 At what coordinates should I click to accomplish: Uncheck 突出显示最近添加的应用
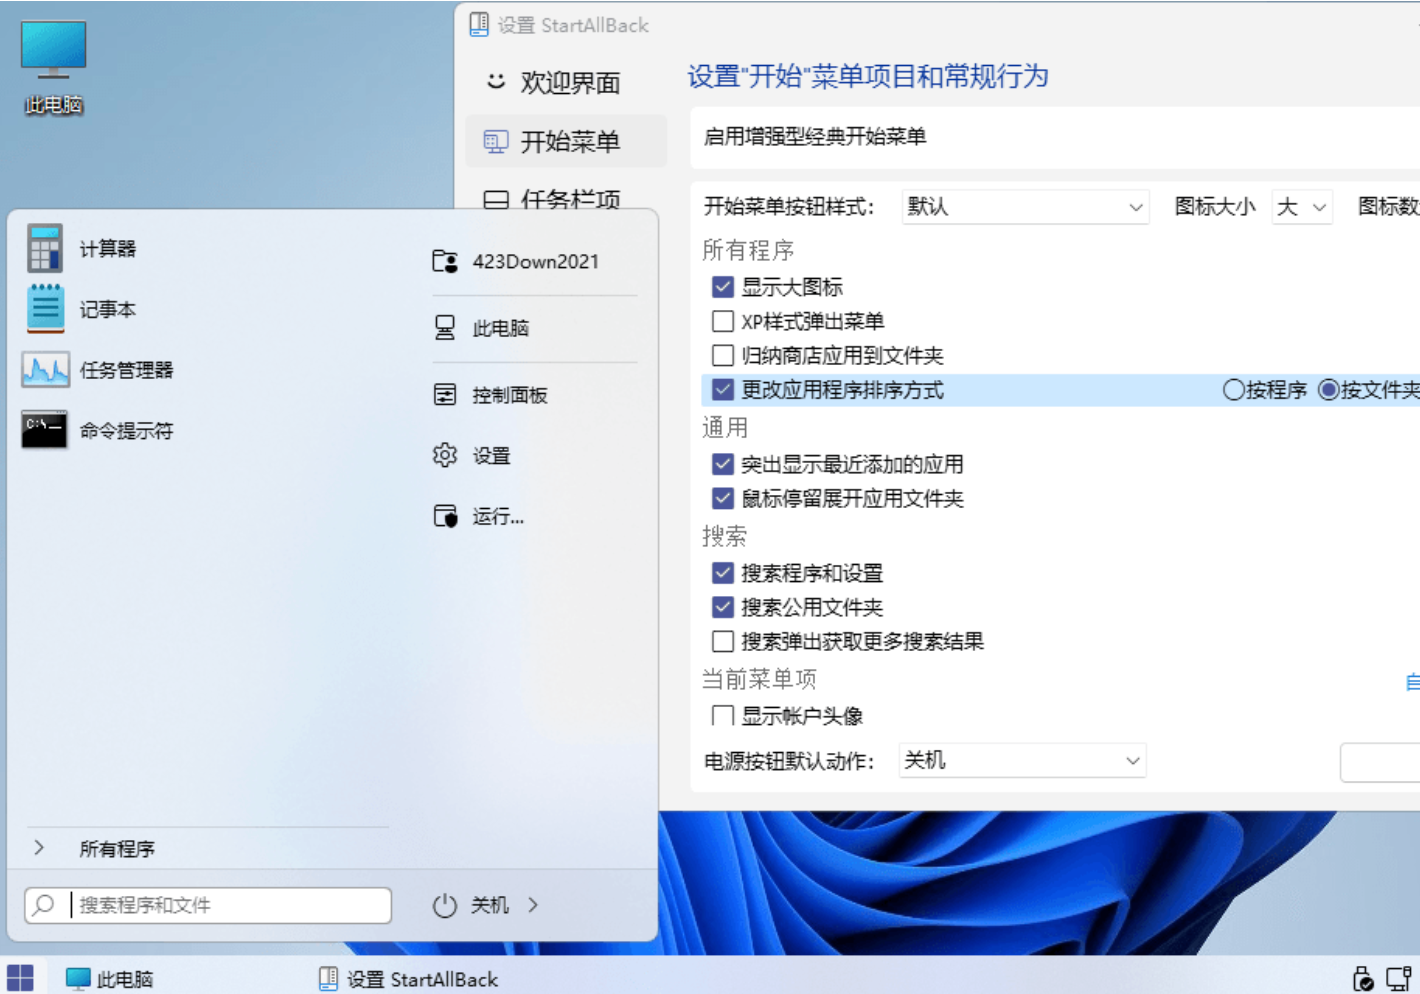pyautogui.click(x=723, y=464)
